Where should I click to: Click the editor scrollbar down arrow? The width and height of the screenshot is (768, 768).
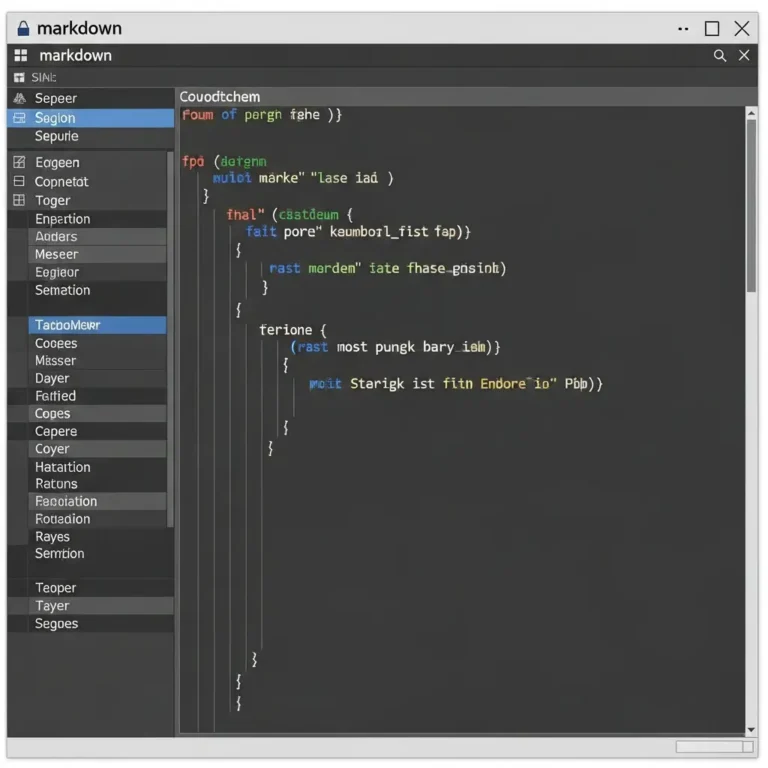(x=751, y=730)
